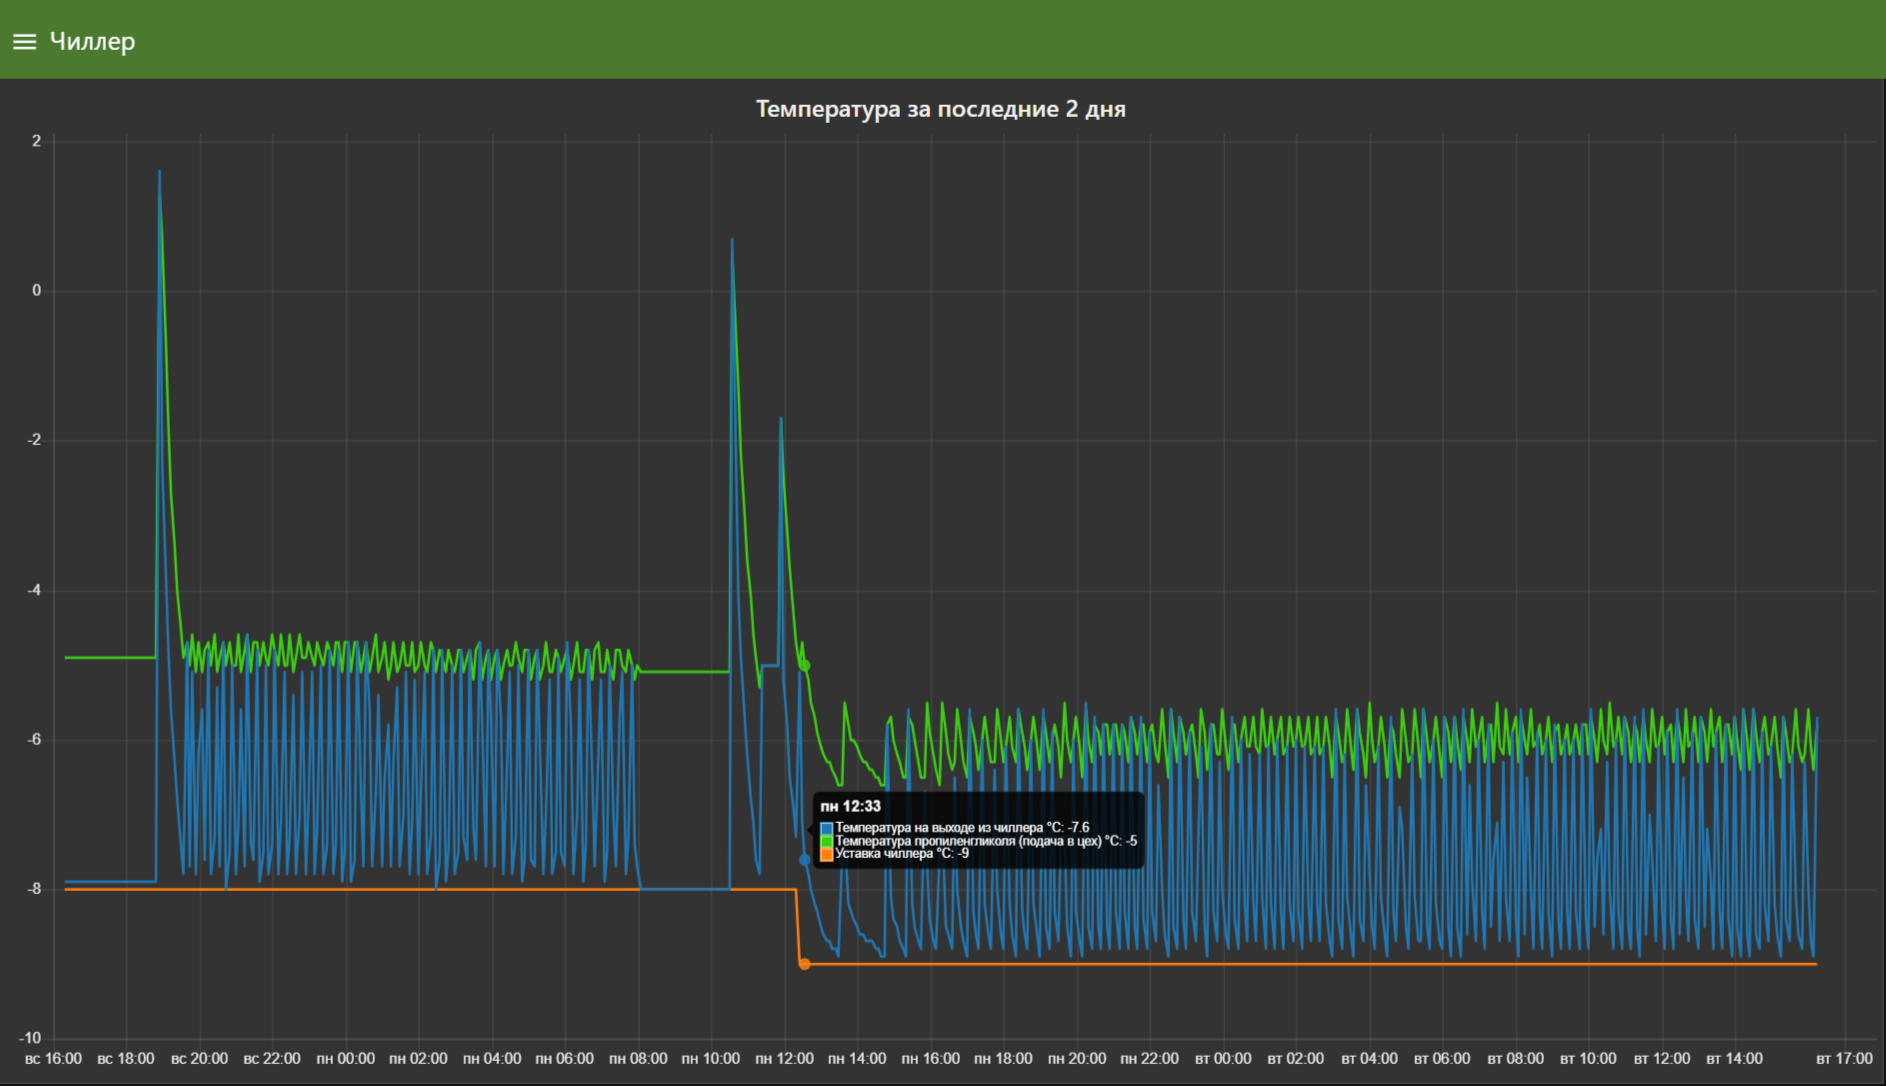Viewport: 1886px width, 1086px height.
Task: Click the highlighted orange setpoint data point
Action: [x=804, y=964]
